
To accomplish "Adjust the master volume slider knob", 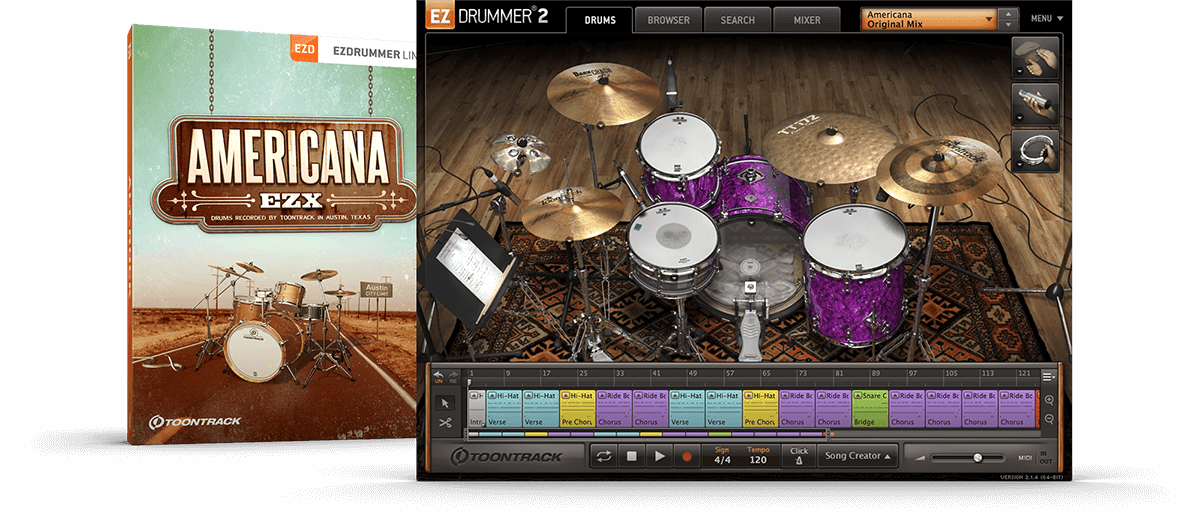I will 977,457.
